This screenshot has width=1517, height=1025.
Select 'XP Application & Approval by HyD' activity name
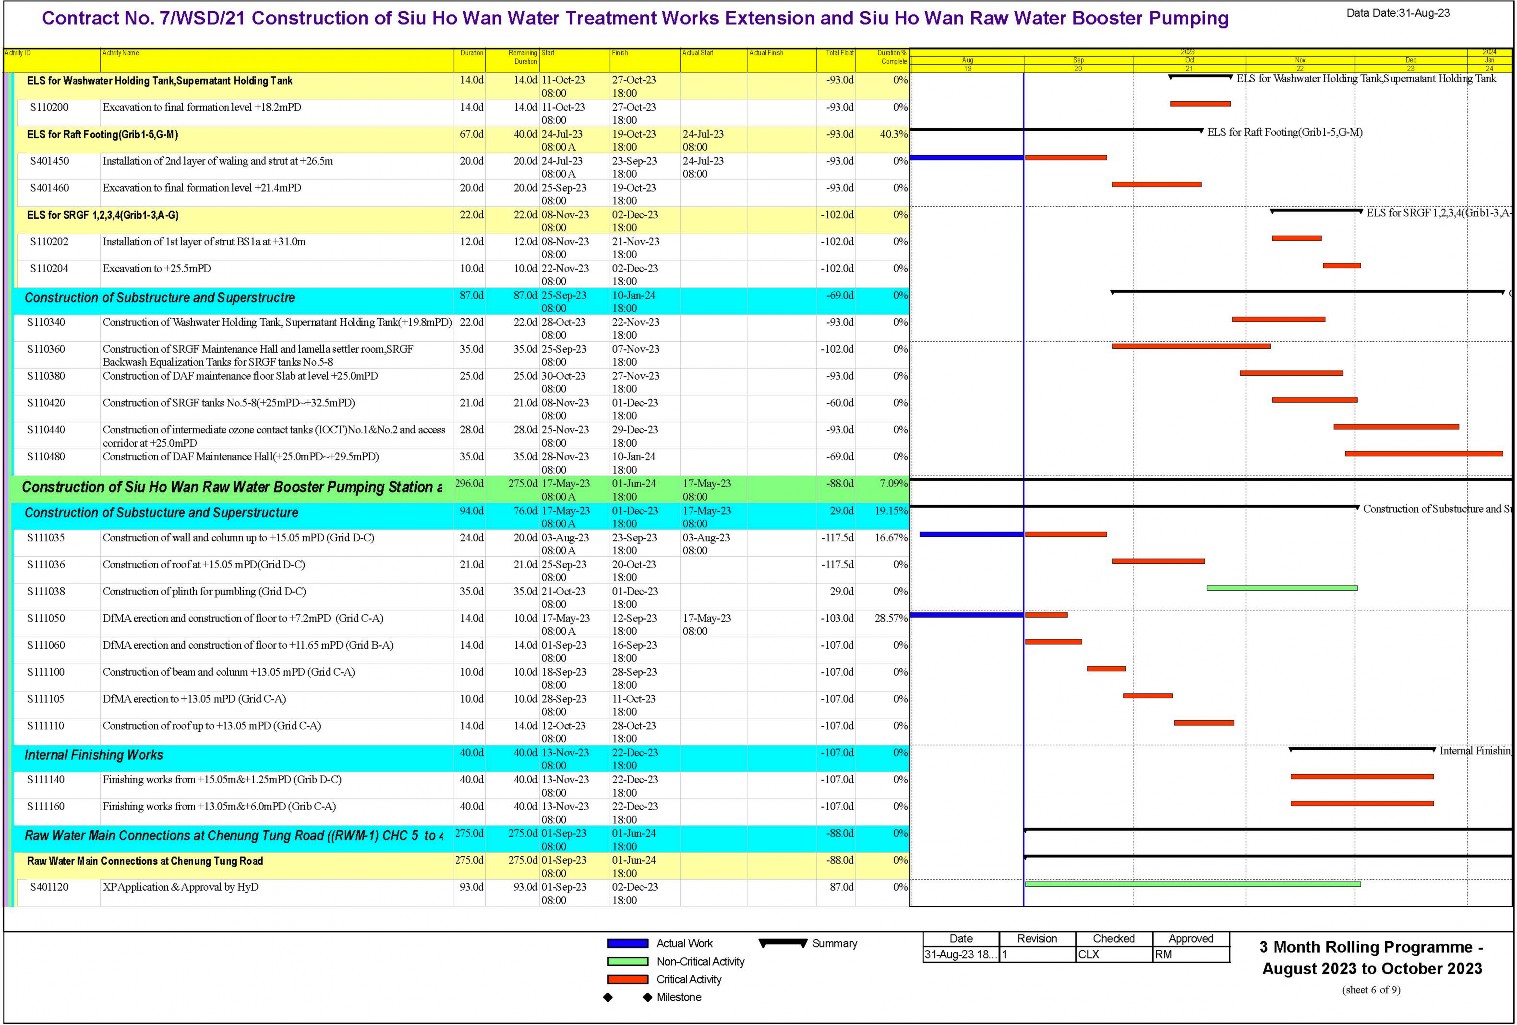pos(180,887)
